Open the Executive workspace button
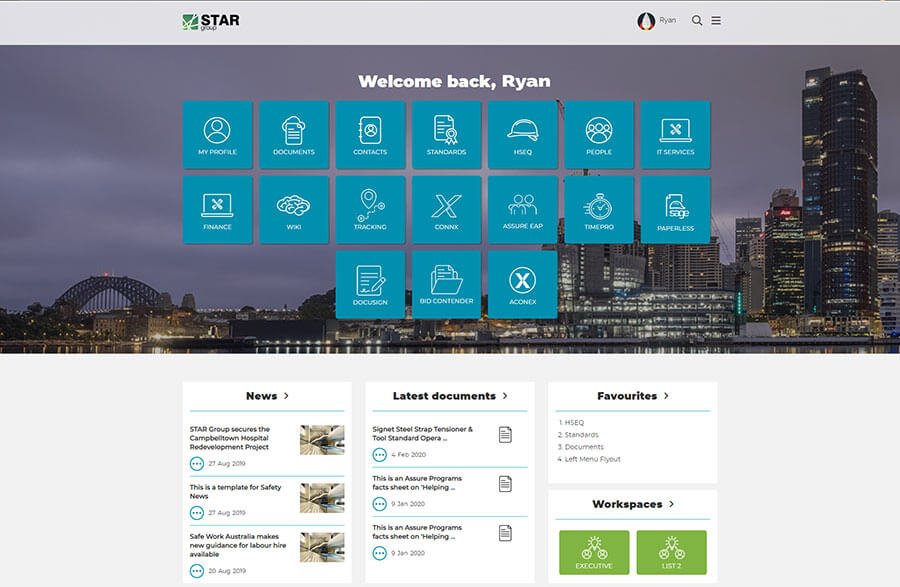 click(x=594, y=552)
